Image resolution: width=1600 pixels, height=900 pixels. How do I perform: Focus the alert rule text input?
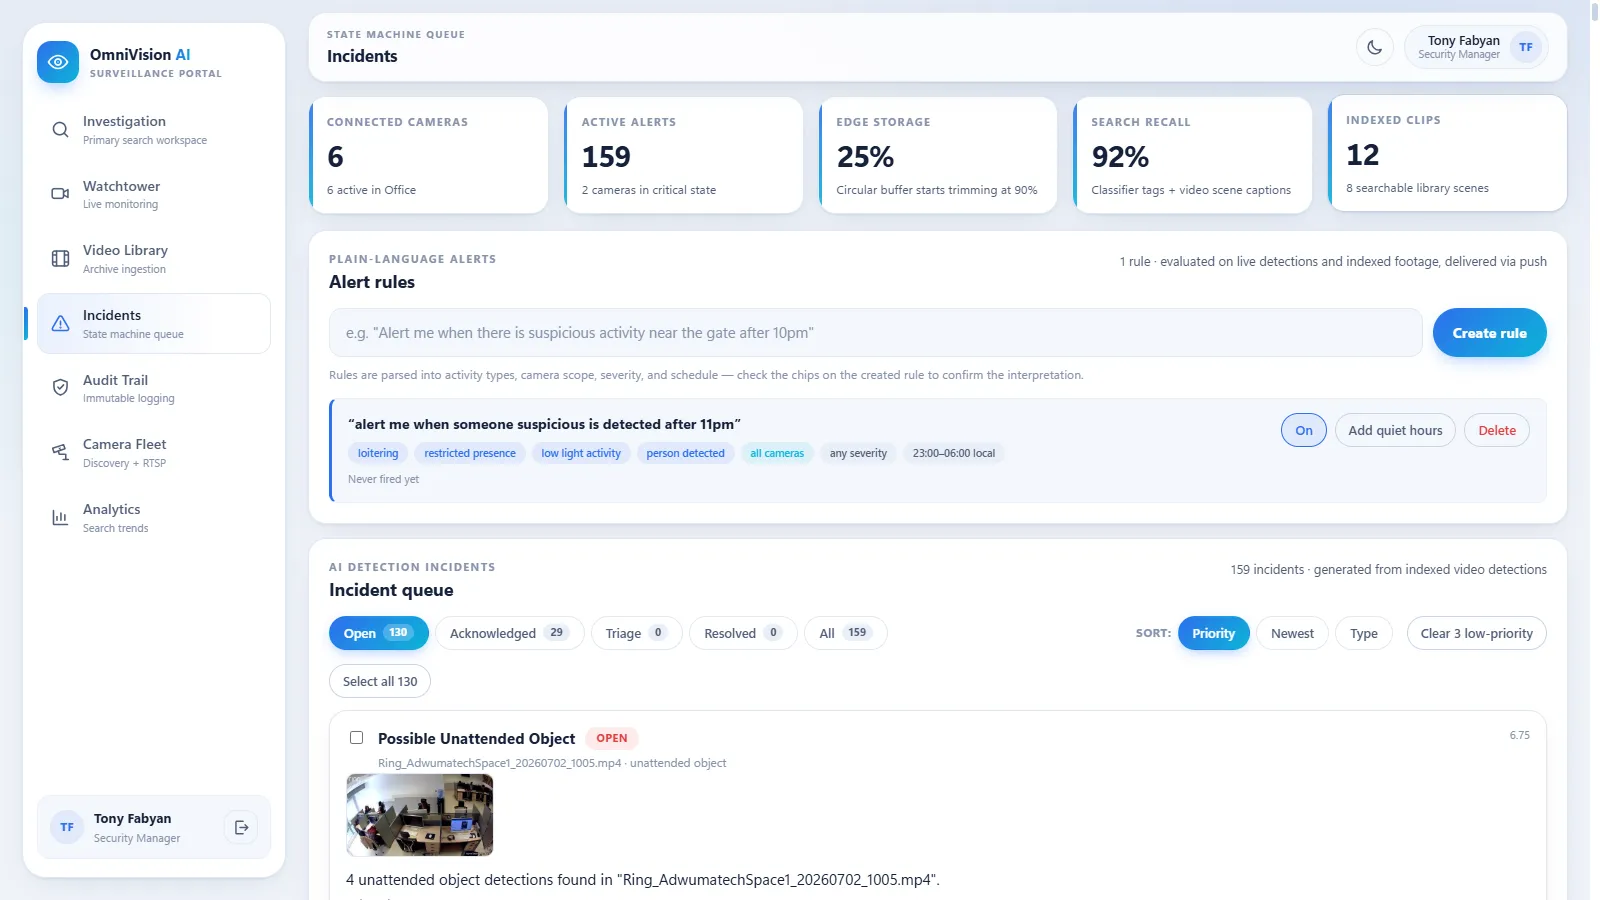(x=875, y=333)
